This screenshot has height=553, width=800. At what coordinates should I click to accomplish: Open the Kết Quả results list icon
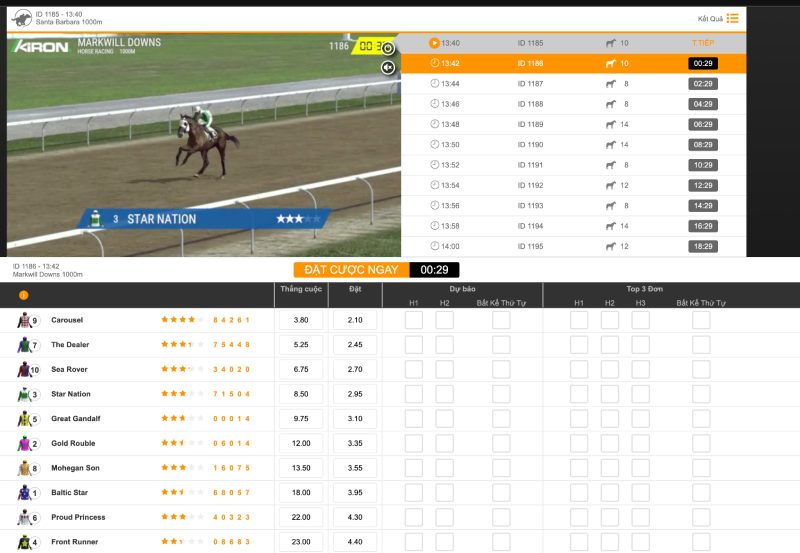click(x=733, y=18)
